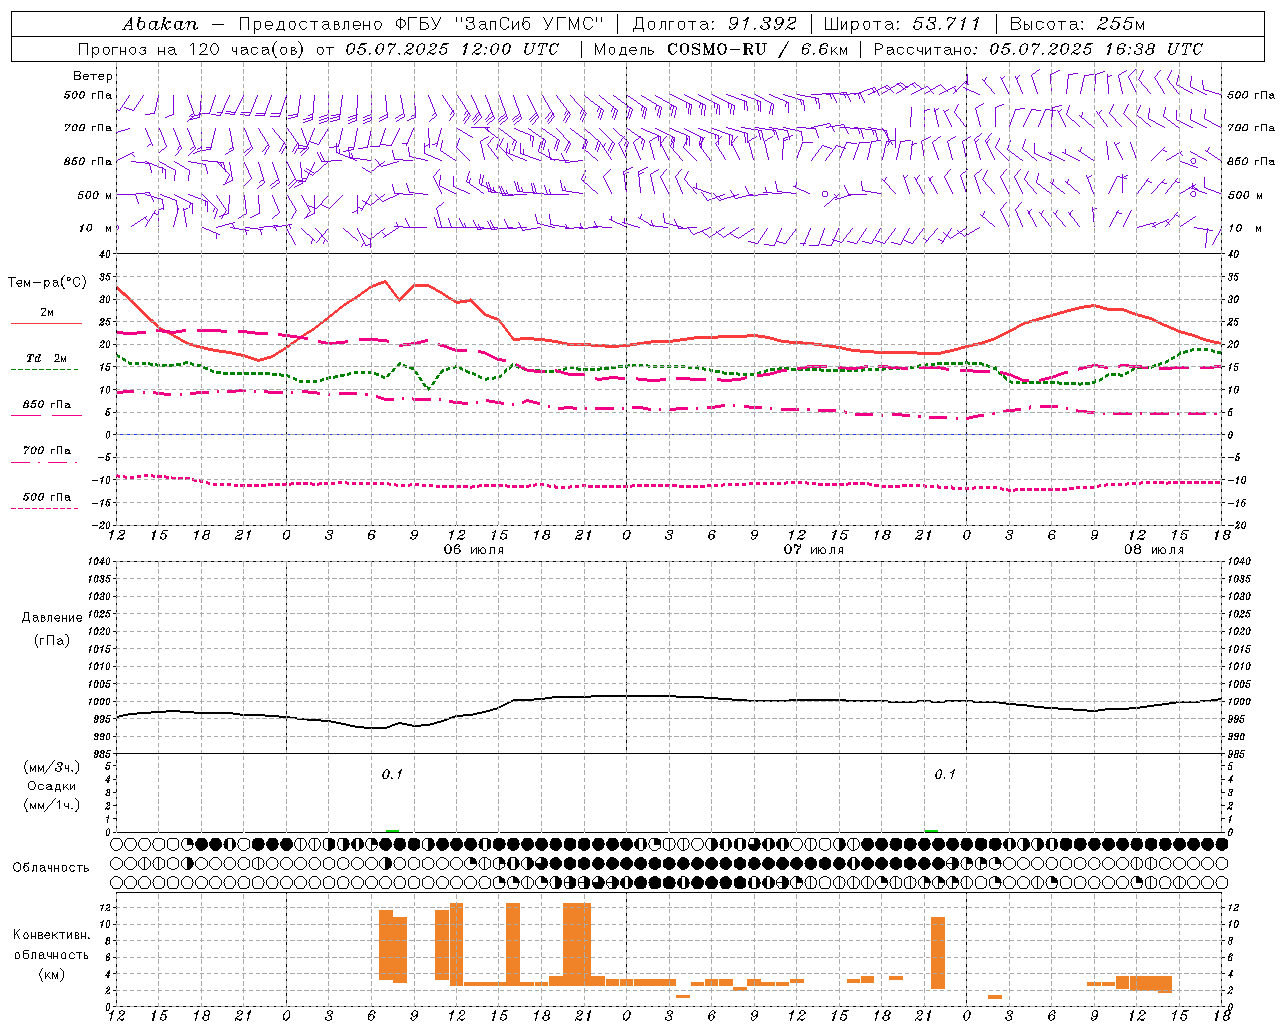Click the (мм/1ч.) precipitation unit label
1280x1024 pixels.
pos(52,805)
